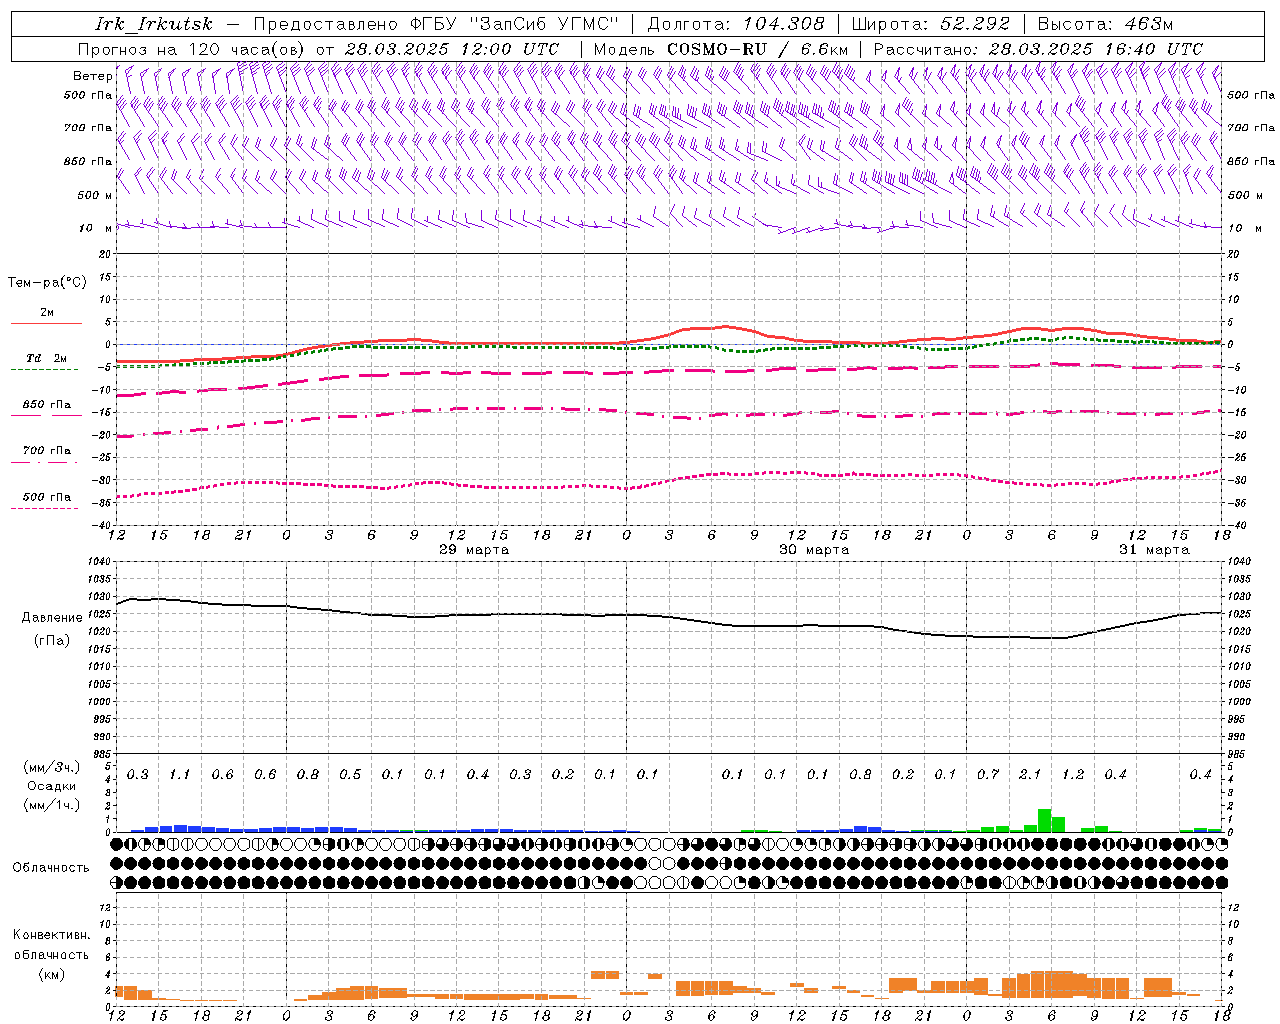Screen dimensions: 1280x1024
Task: Click the tallest green precipitation bar
Action: coord(1044,820)
